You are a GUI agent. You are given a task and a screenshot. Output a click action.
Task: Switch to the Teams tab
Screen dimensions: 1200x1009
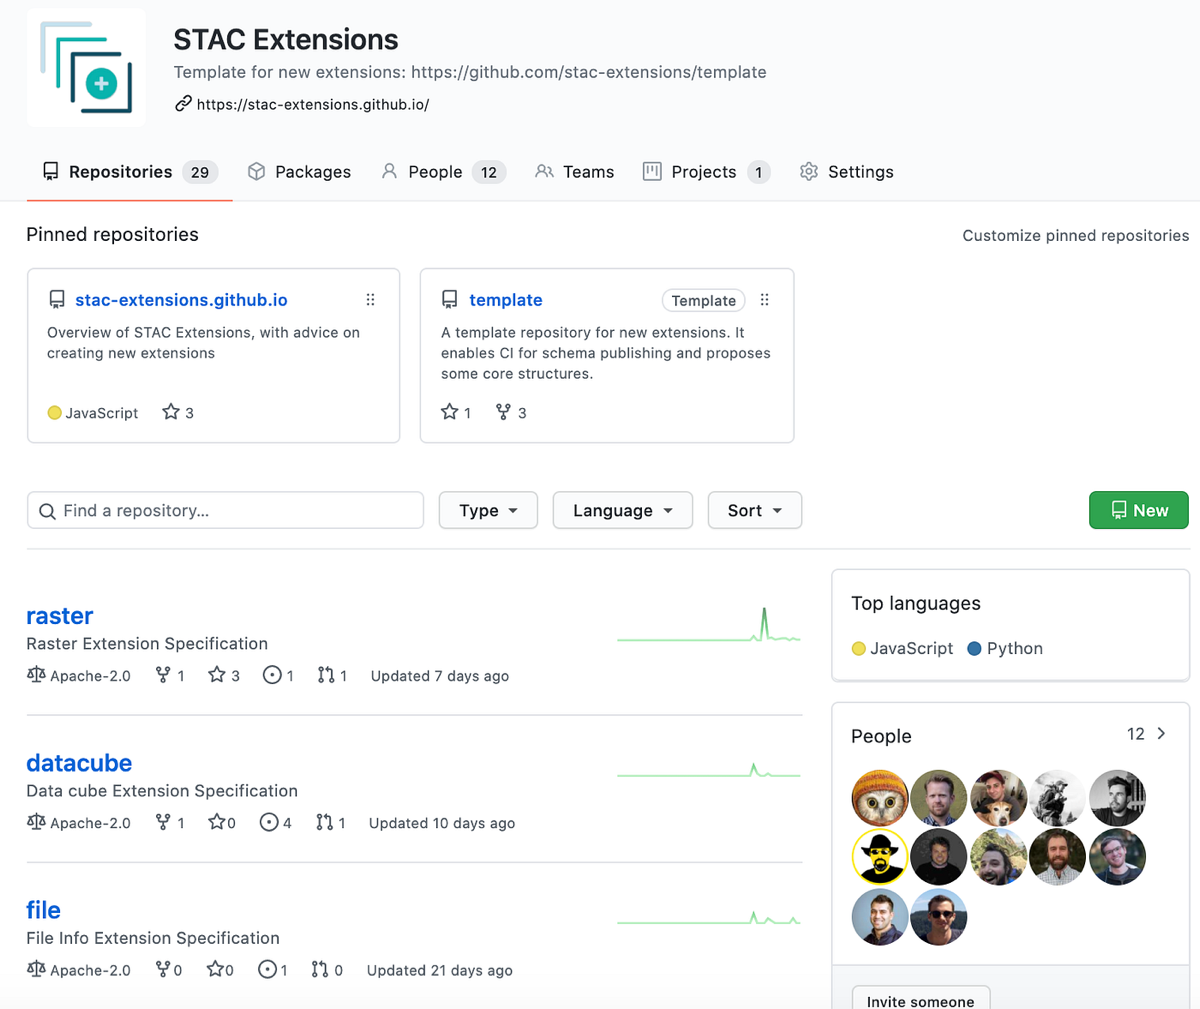[574, 172]
